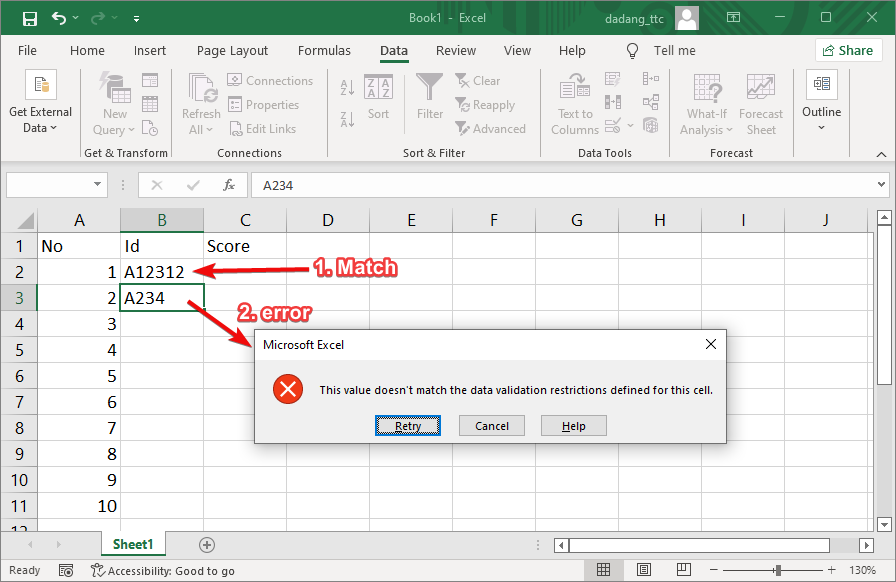Switch to the Formulas ribbon tab
The height and width of the screenshot is (582, 896).
[324, 50]
